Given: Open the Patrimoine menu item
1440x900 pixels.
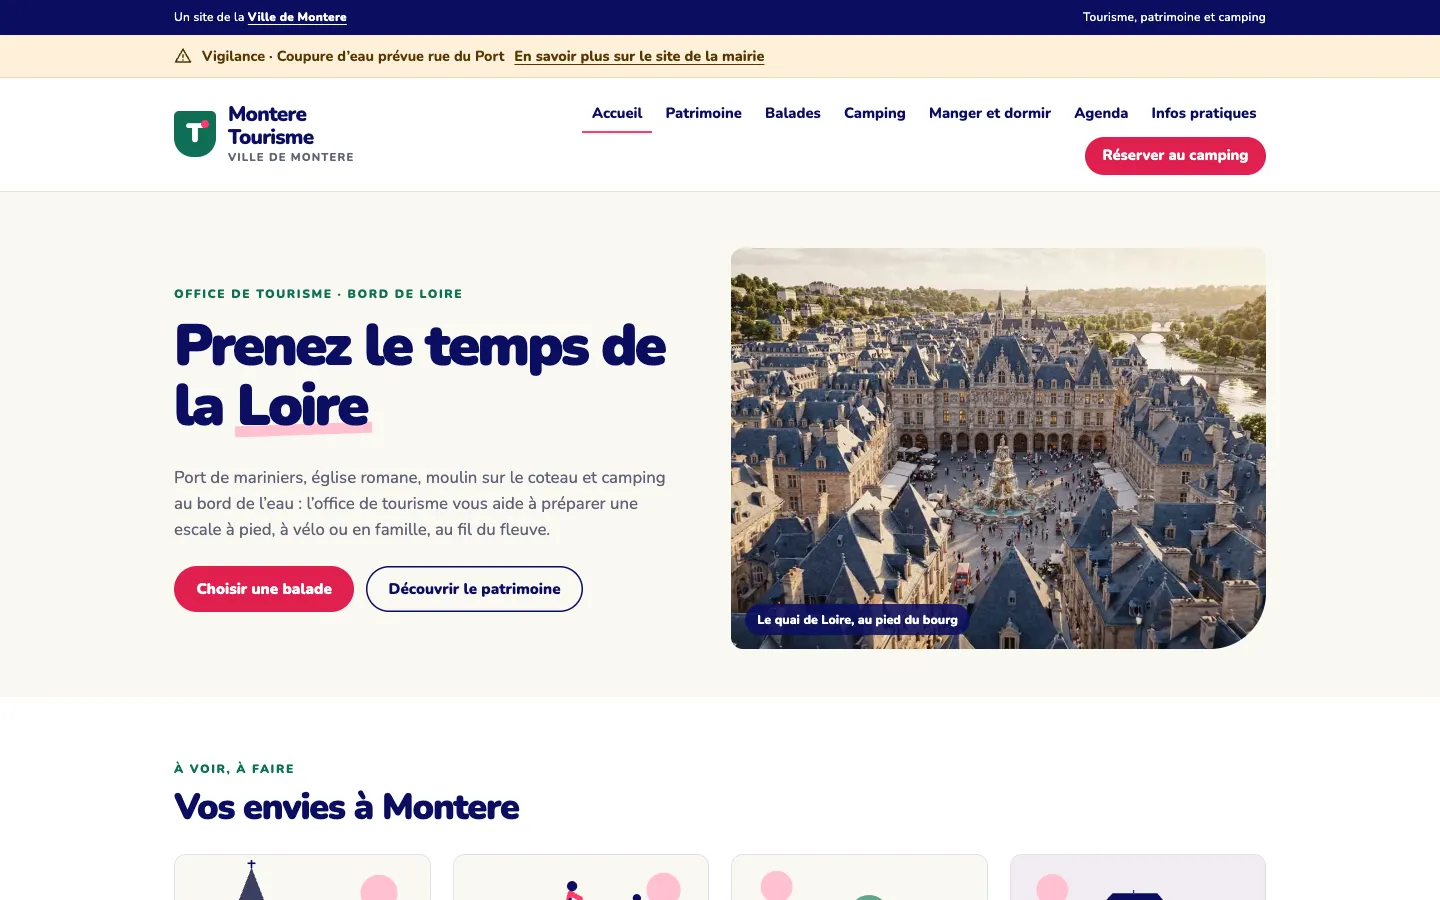Looking at the screenshot, I should (704, 113).
